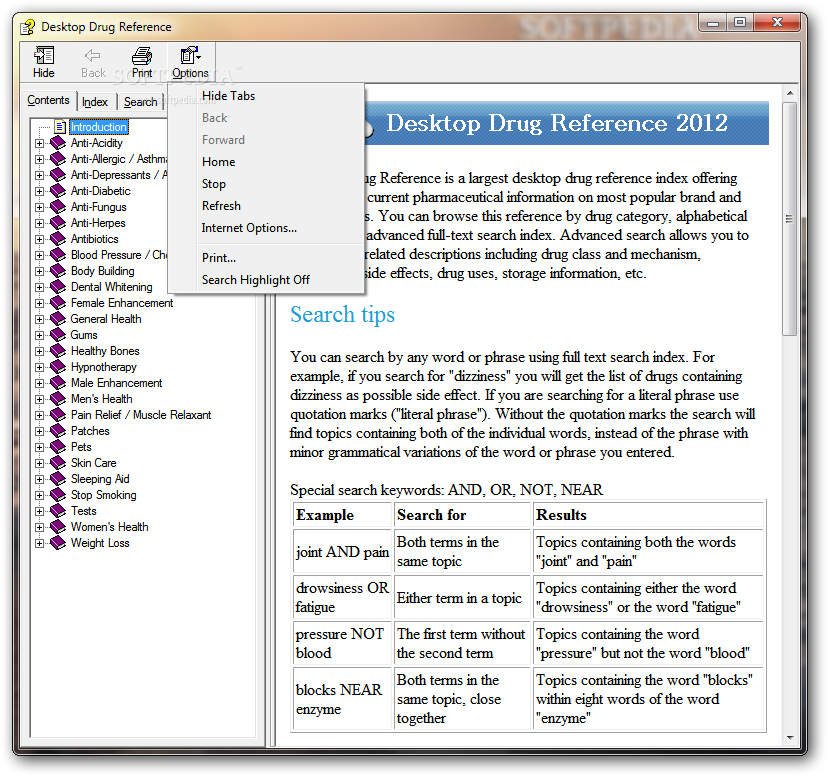
Task: Click the Pets book icon
Action: (x=58, y=447)
